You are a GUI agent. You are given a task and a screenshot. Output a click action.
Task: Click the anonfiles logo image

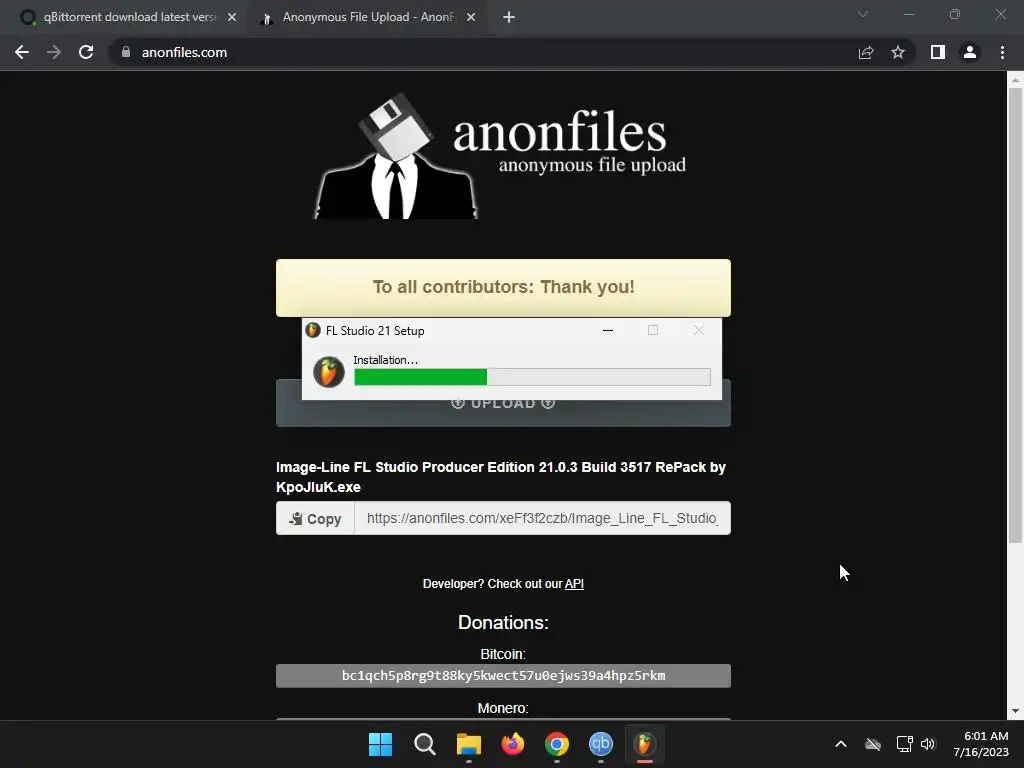(501, 156)
